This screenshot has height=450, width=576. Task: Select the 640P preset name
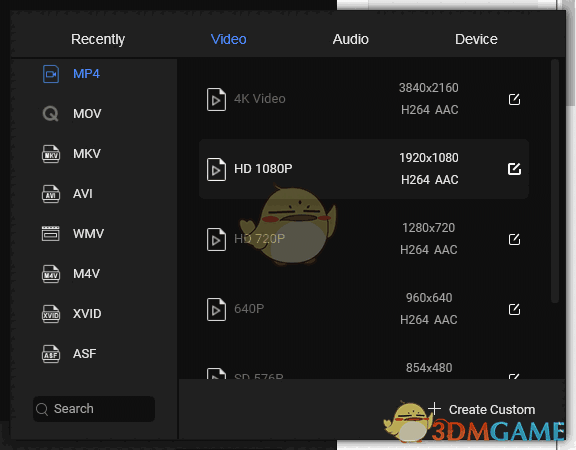pyautogui.click(x=249, y=309)
